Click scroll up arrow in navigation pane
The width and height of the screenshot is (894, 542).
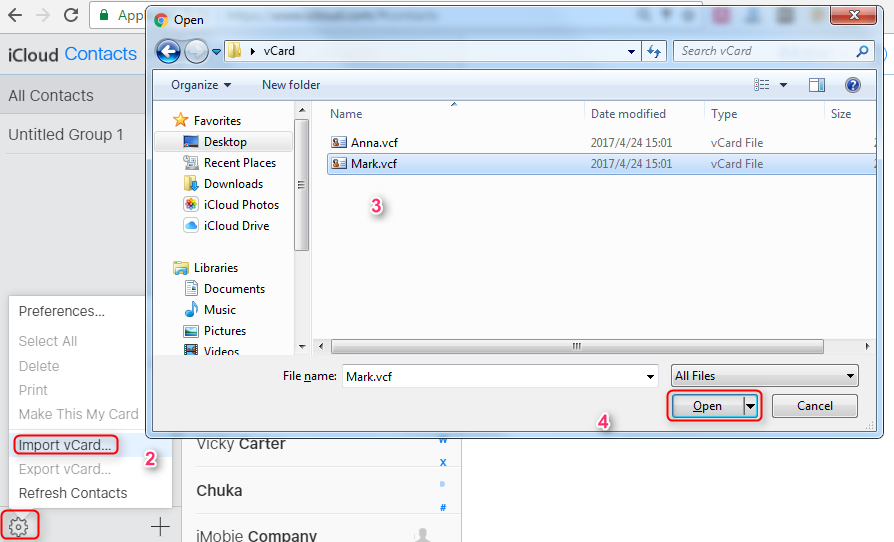302,110
